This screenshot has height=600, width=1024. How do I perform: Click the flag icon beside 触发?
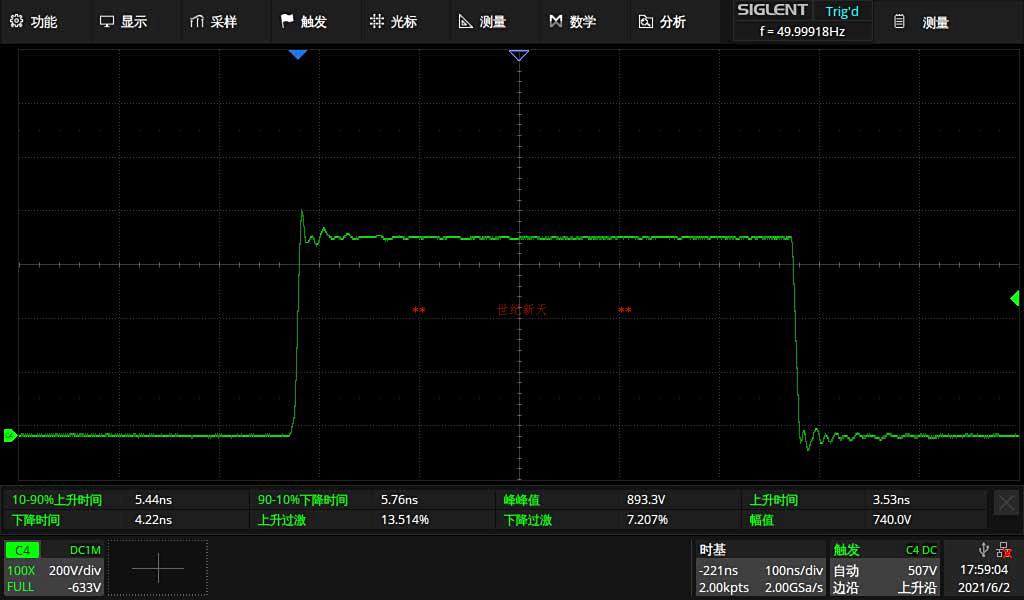(x=287, y=21)
